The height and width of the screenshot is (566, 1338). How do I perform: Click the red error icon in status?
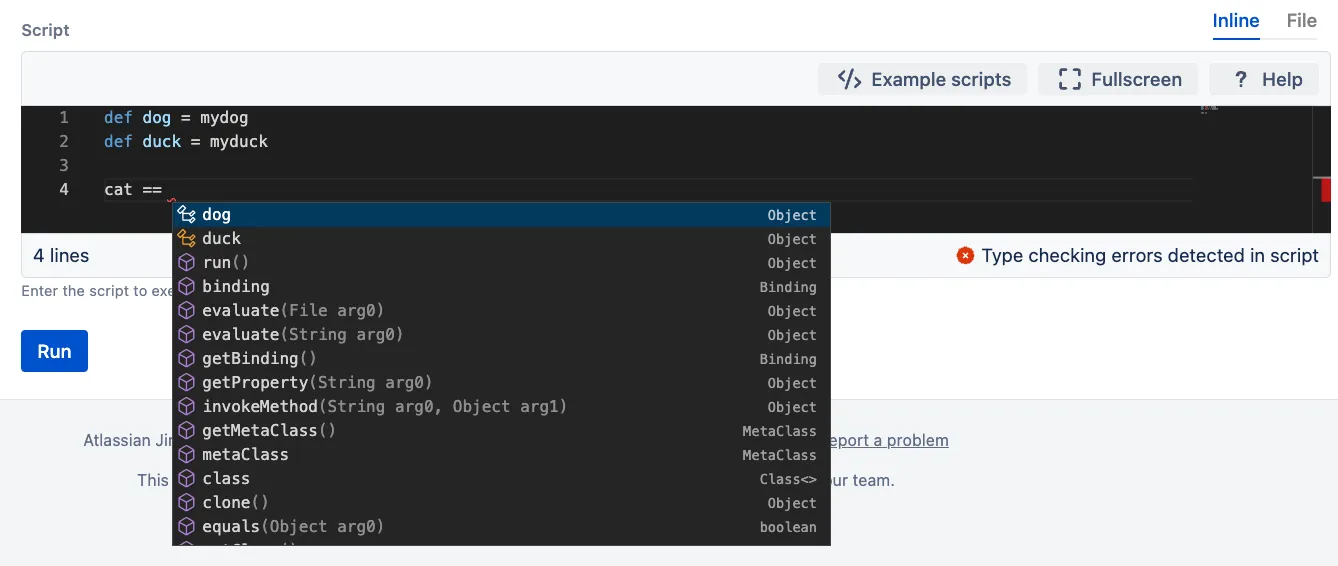[x=965, y=256]
